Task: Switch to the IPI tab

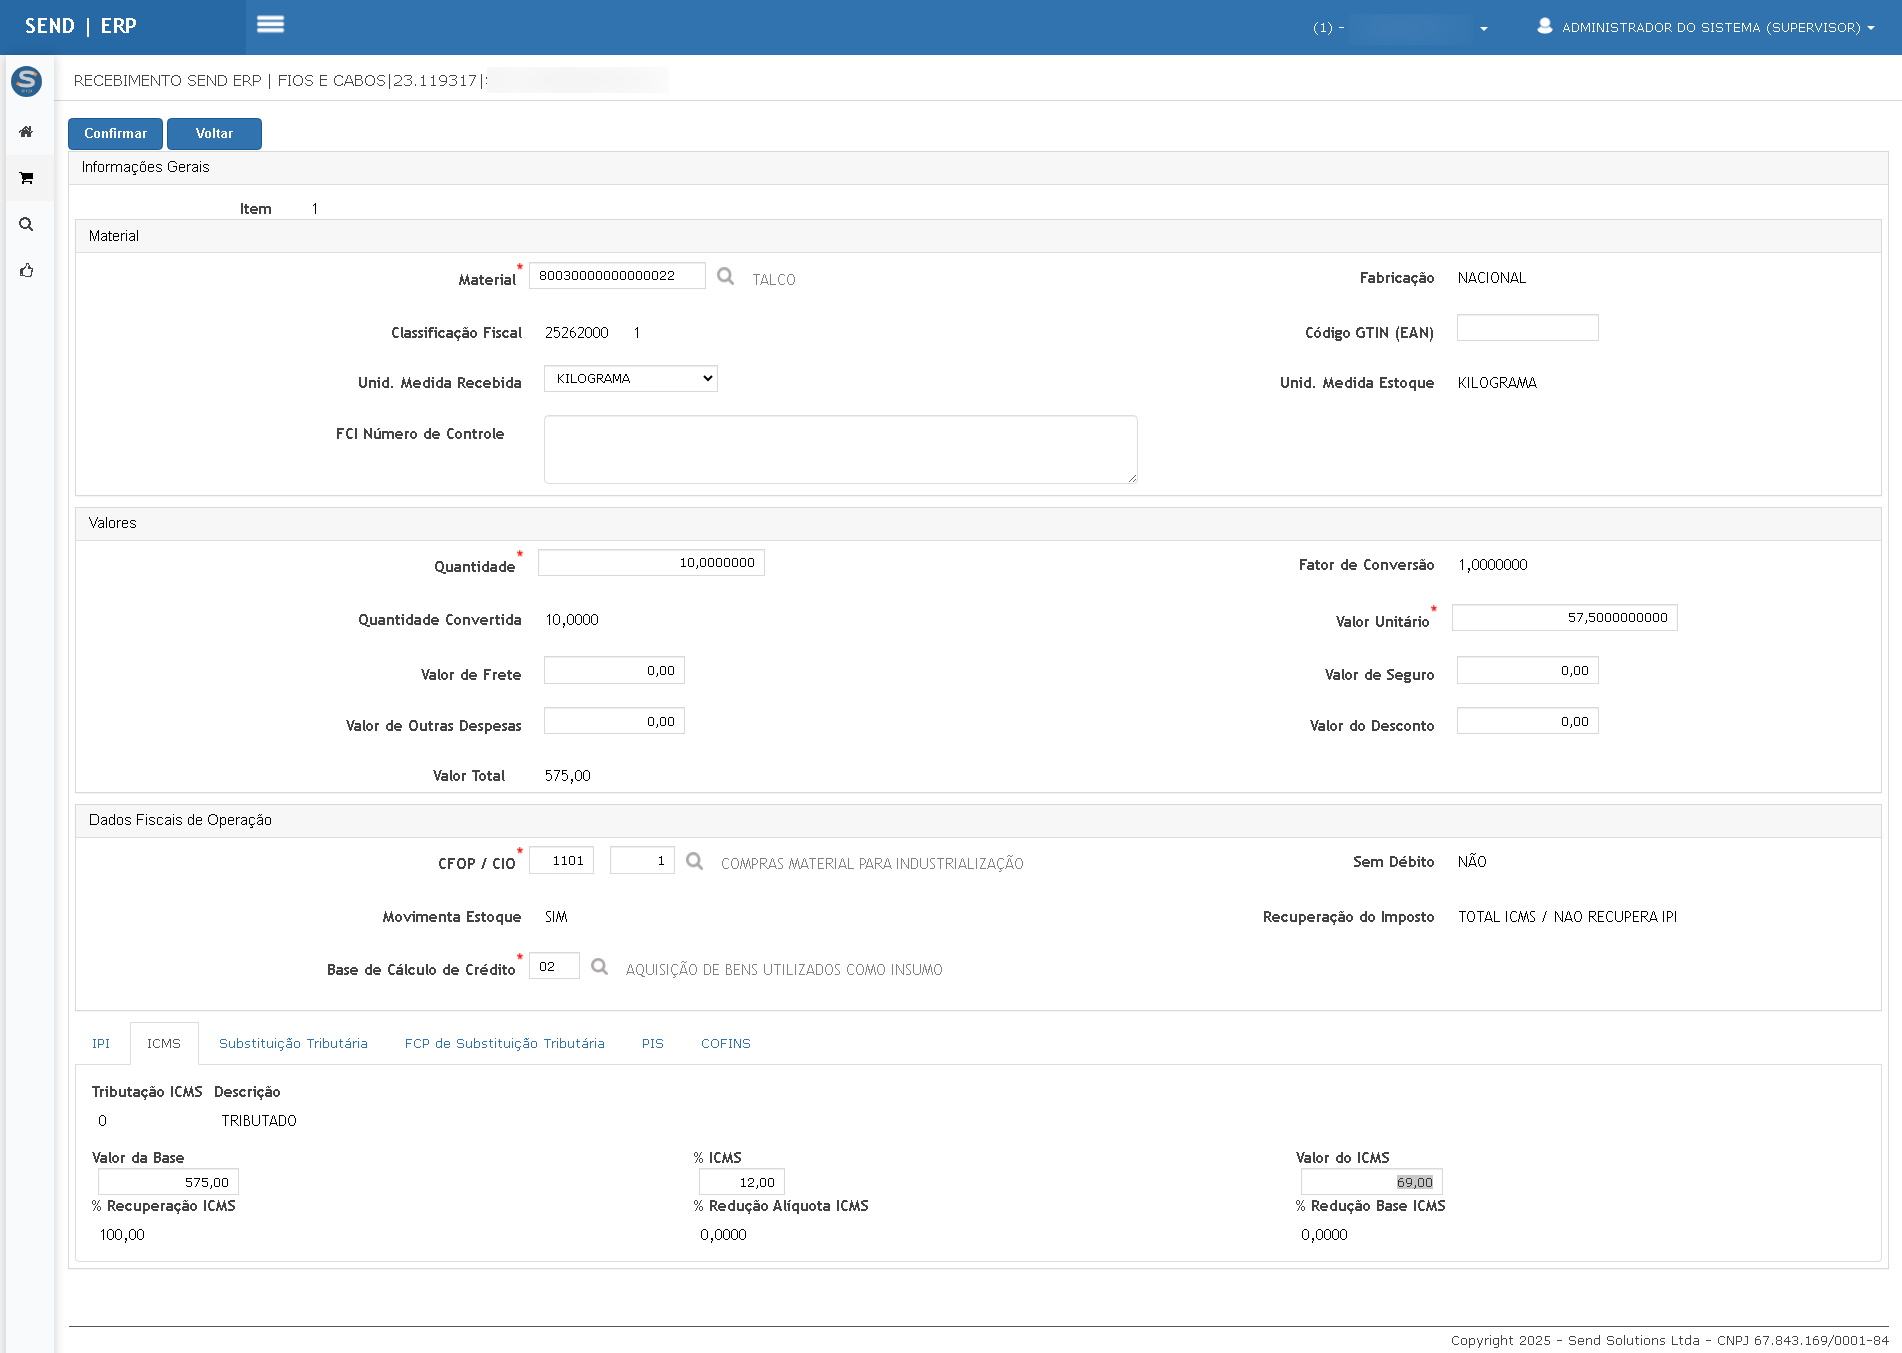Action: [x=101, y=1044]
